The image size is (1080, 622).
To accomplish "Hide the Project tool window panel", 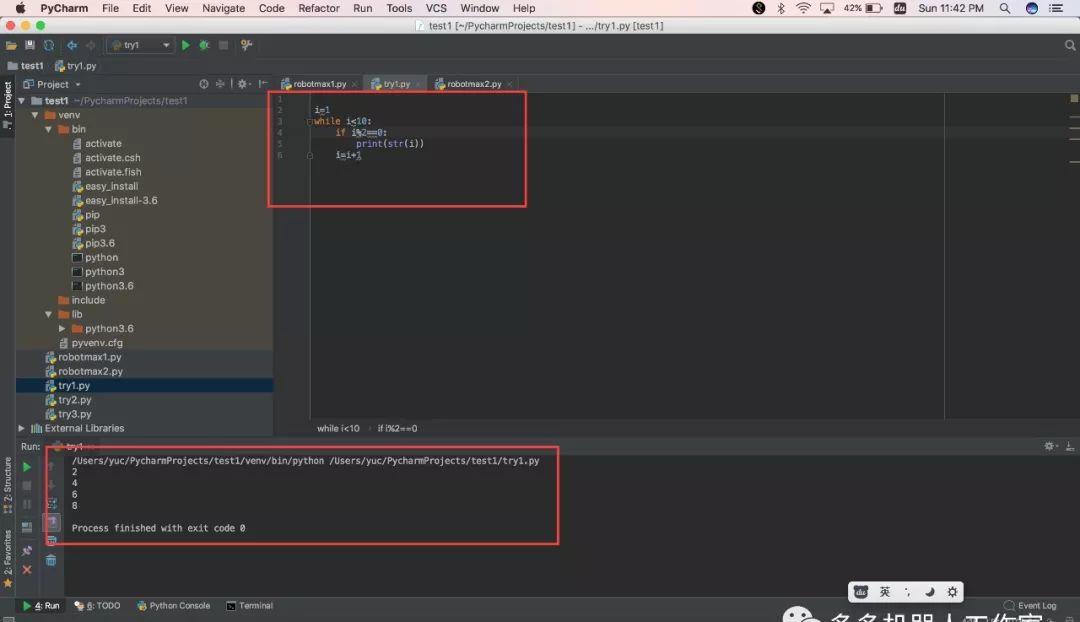I will click(262, 83).
